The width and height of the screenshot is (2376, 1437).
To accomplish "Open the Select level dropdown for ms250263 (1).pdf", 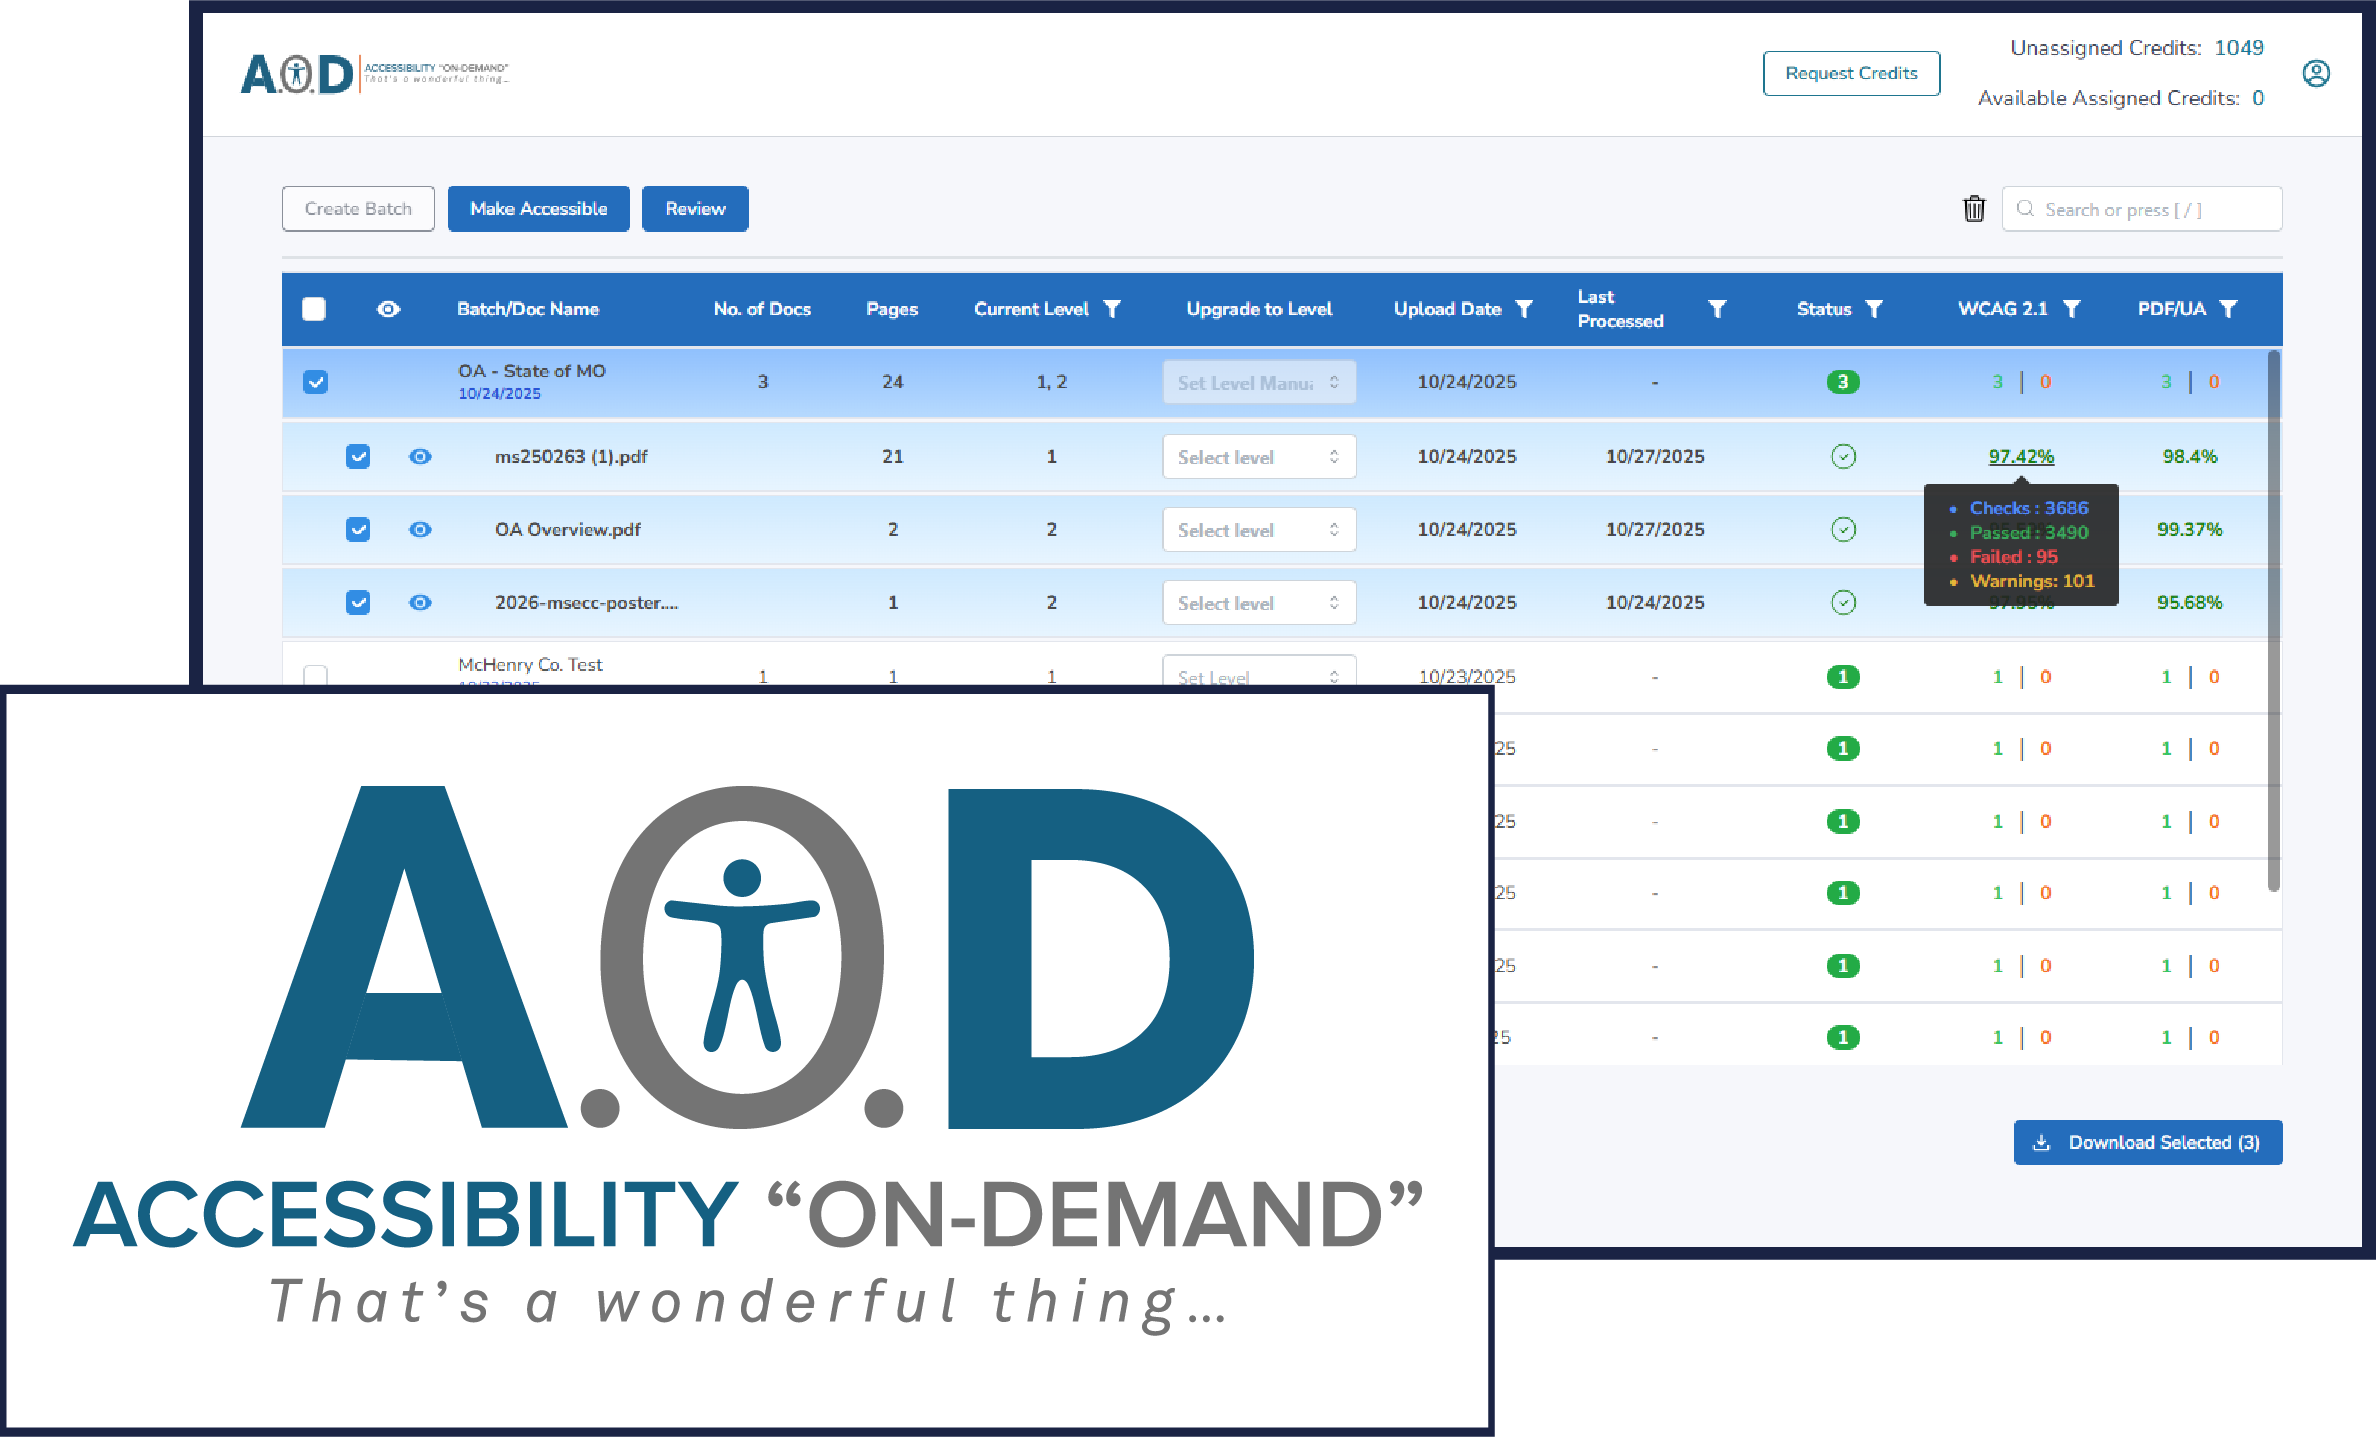I will click(1259, 456).
